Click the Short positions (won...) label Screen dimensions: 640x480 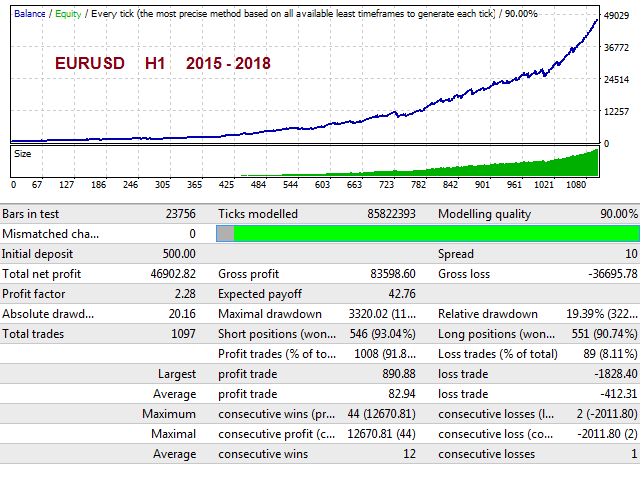277,334
